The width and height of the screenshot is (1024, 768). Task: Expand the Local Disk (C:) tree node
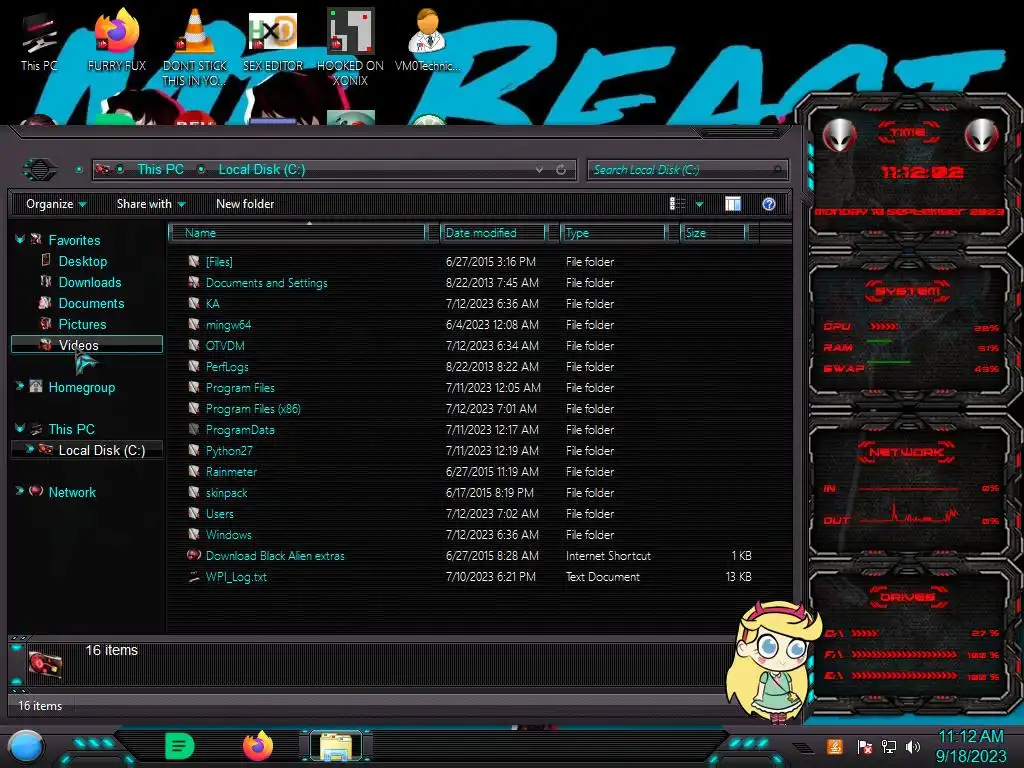coord(29,449)
